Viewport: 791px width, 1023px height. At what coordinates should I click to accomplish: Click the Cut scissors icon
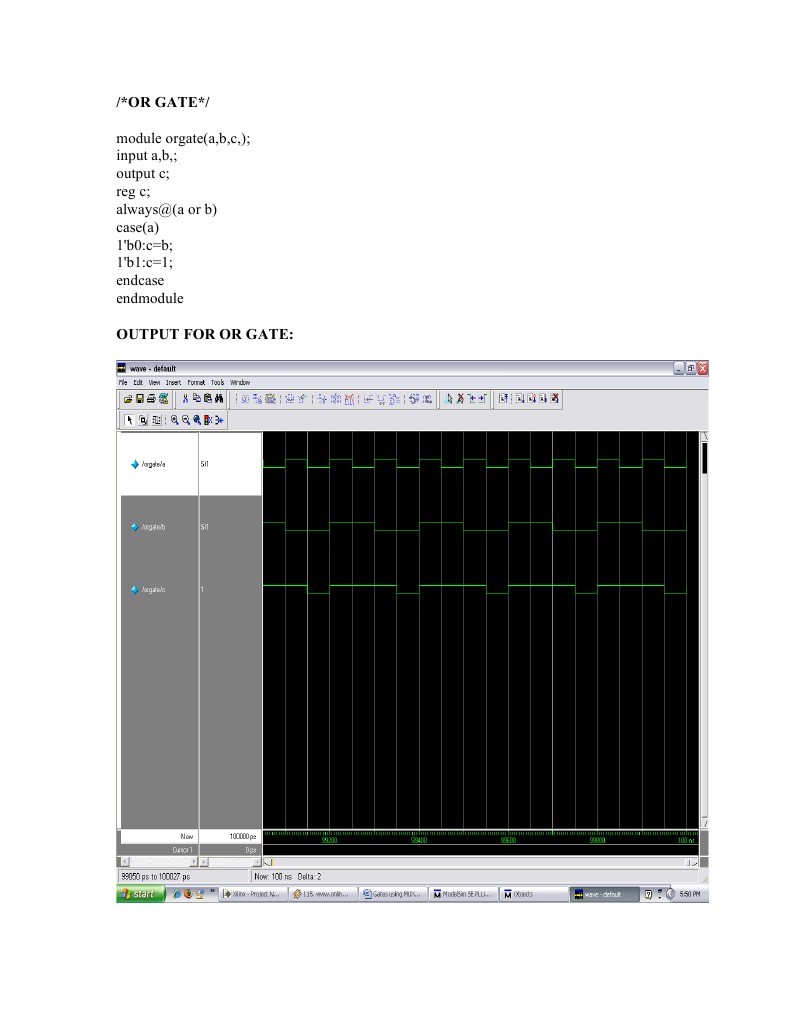pyautogui.click(x=185, y=398)
